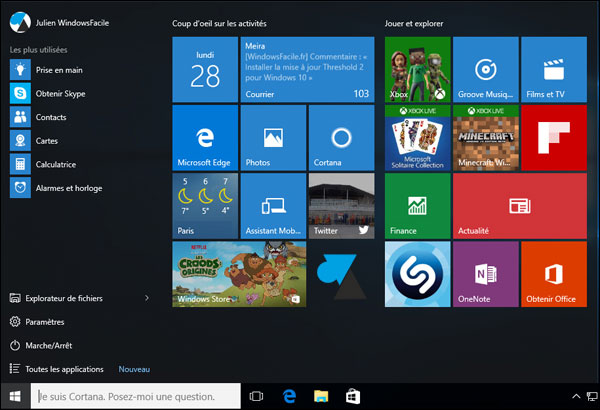Open the red Flipboard tile
The image size is (600, 410).
[554, 138]
